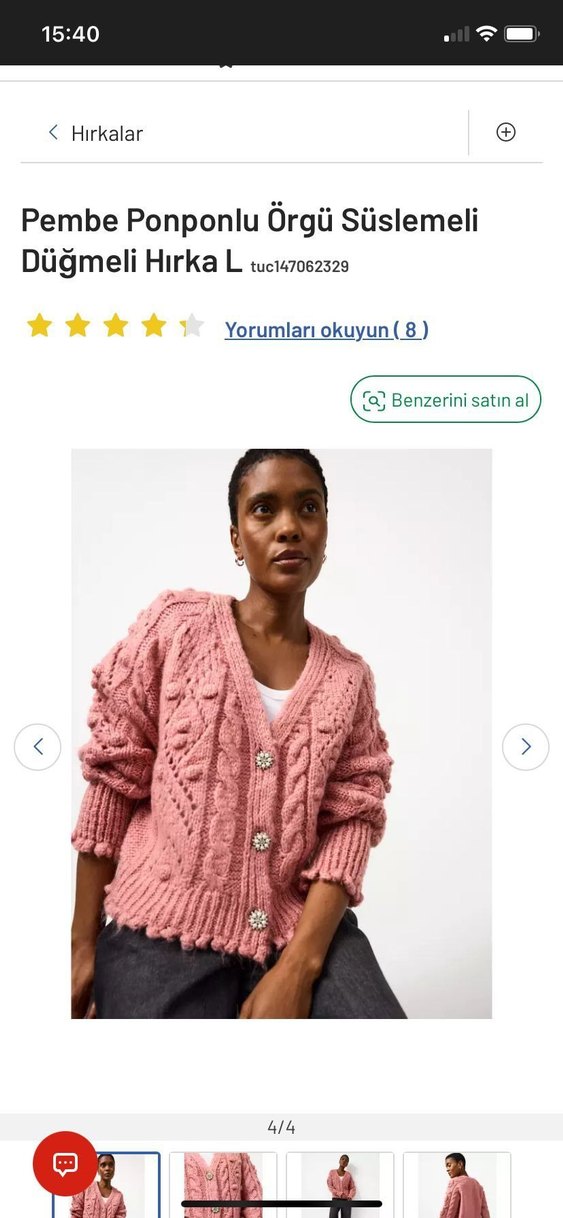563x1218 pixels.
Task: Tap the cellular signal bars icon
Action: [456, 34]
